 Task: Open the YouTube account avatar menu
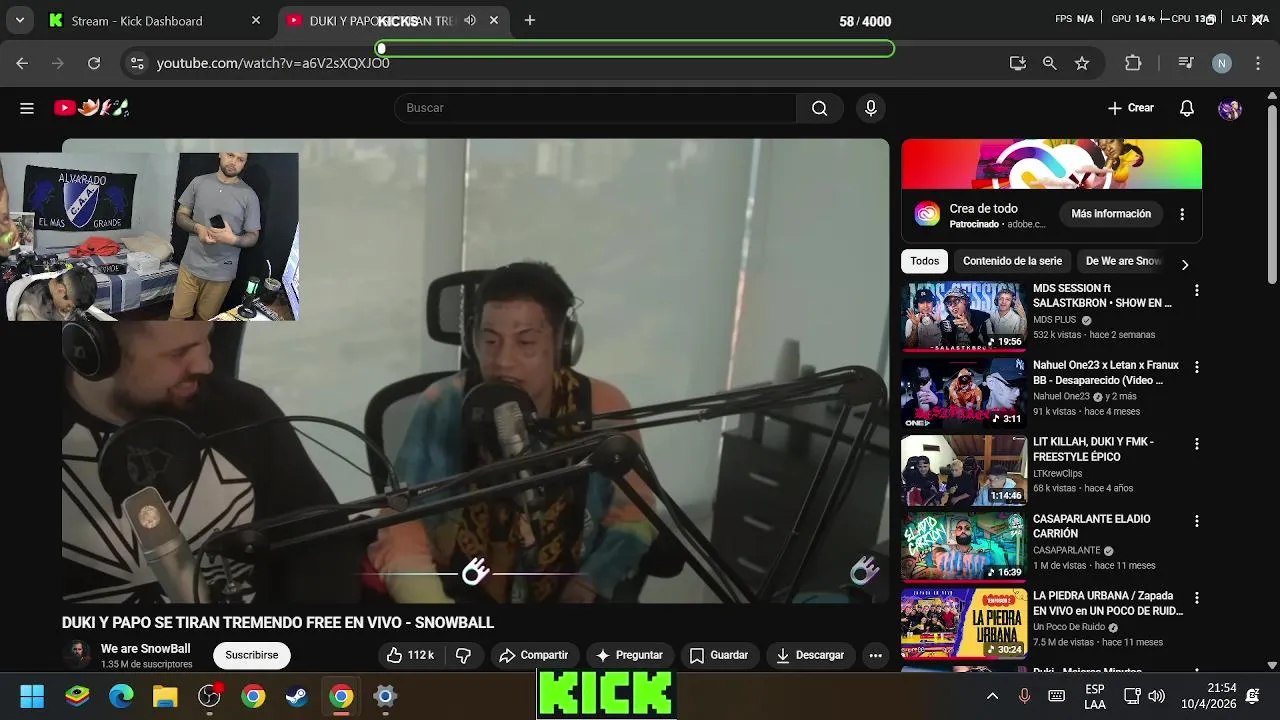(1230, 108)
